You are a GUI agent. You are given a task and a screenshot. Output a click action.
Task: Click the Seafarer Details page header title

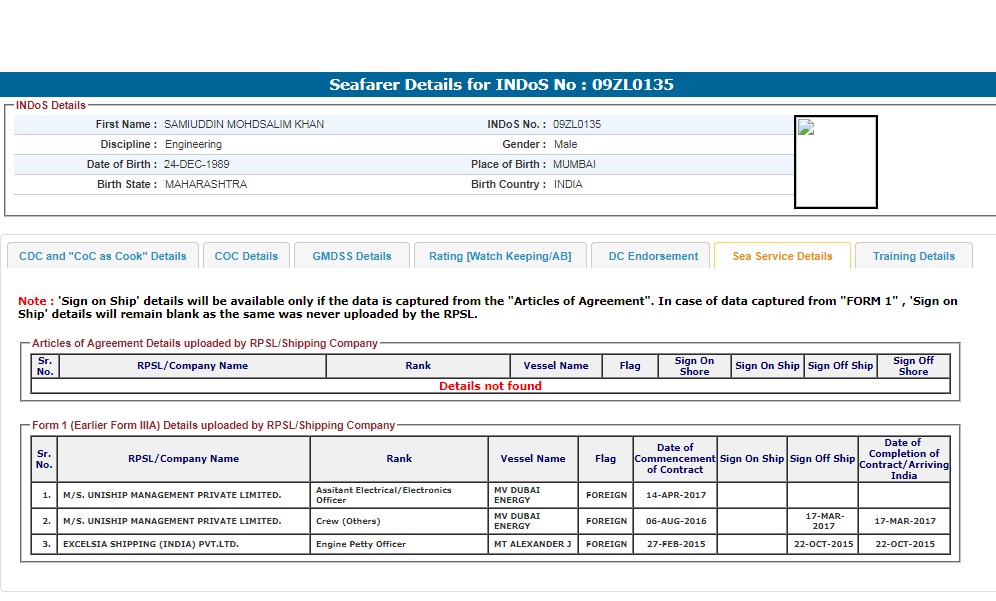[x=501, y=85]
